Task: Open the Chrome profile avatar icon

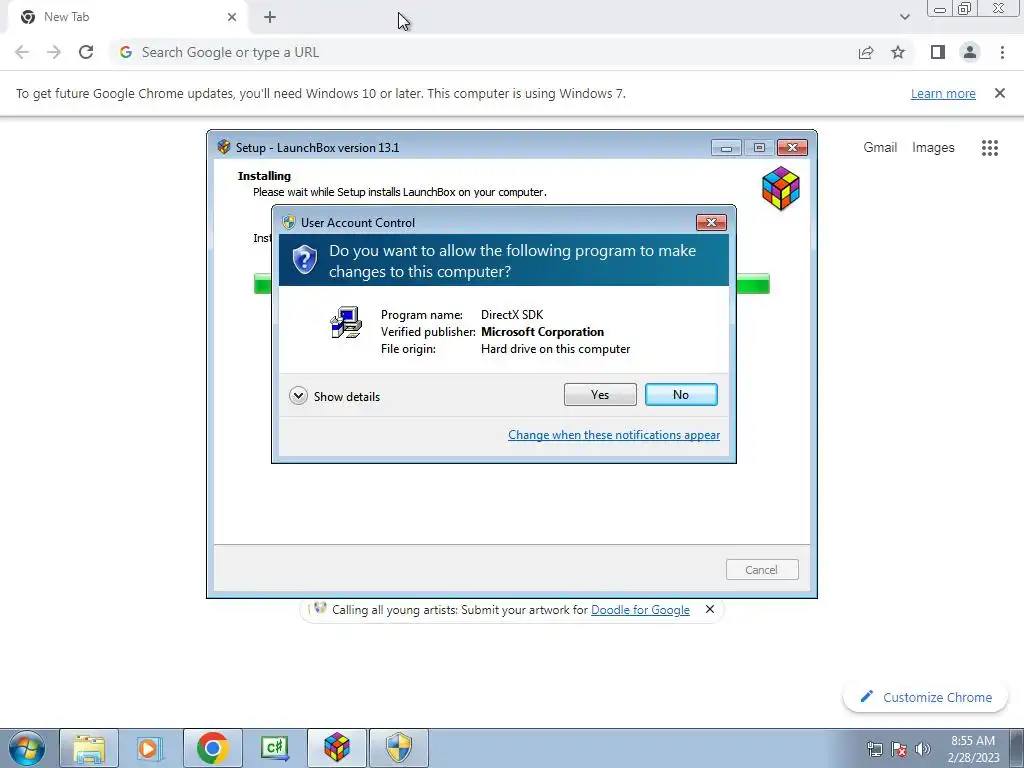Action: point(970,52)
